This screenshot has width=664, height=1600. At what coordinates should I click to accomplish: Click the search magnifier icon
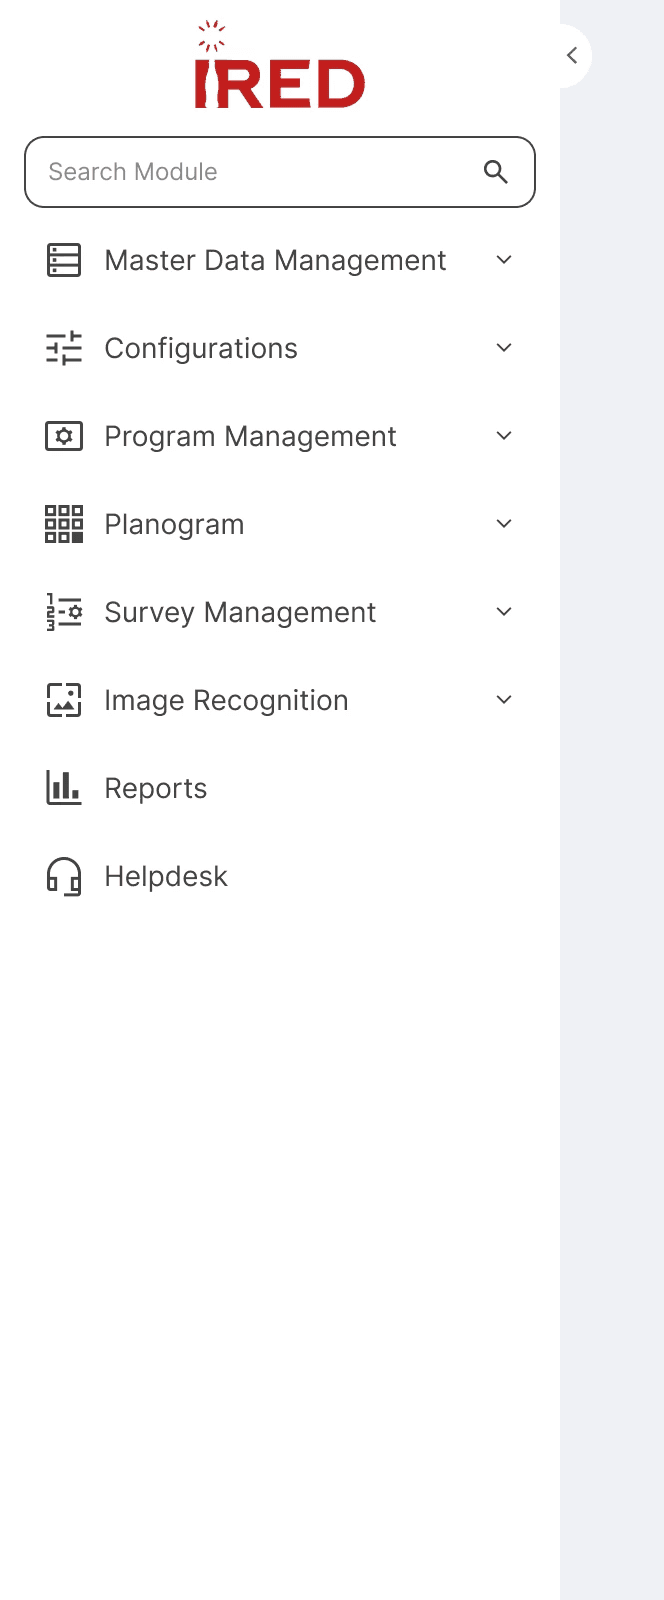496,172
